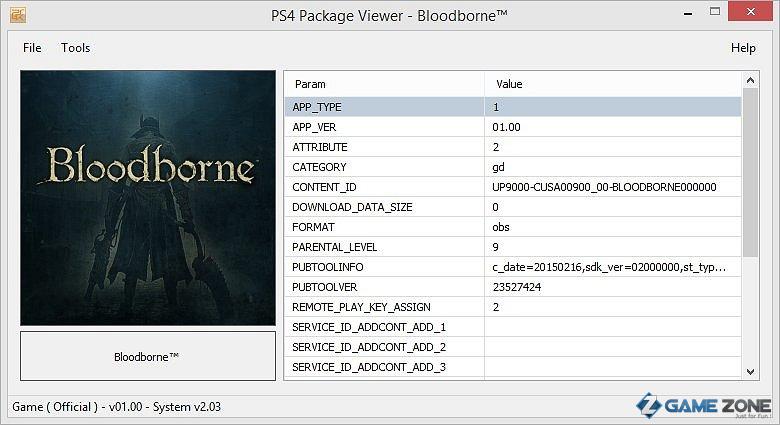780x425 pixels.
Task: Select the SERVICE_ID_ADDCONT_ADD_1 row
Action: pos(513,327)
